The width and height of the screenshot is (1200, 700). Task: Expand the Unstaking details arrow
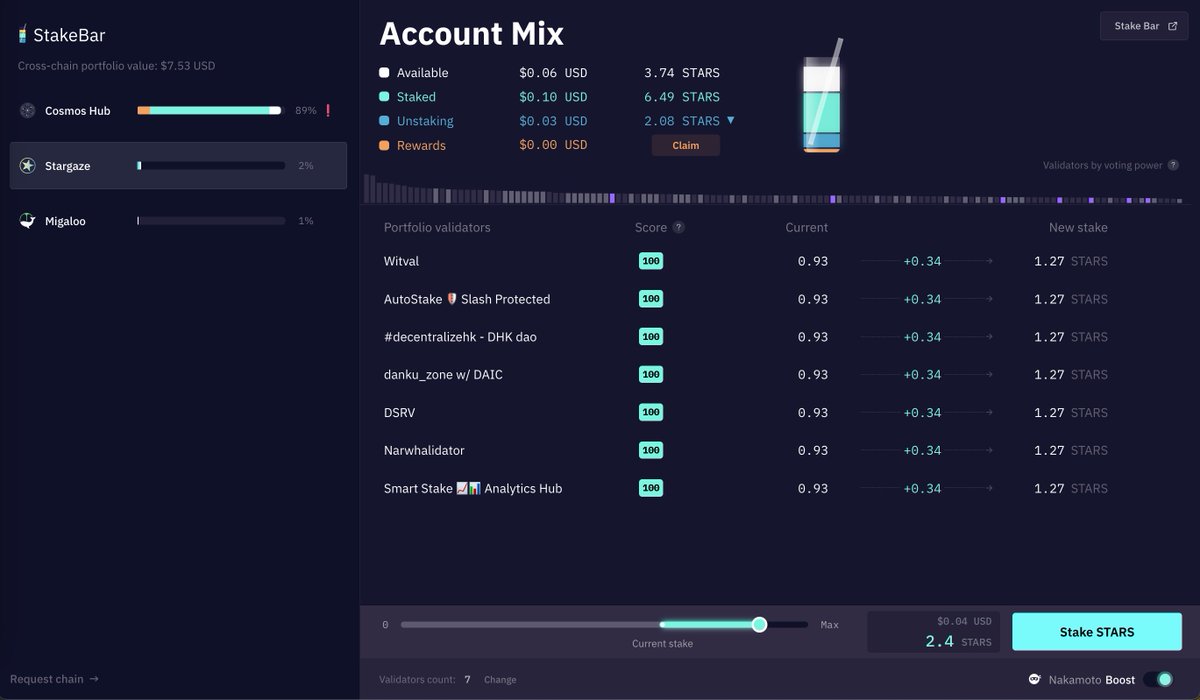(x=731, y=120)
